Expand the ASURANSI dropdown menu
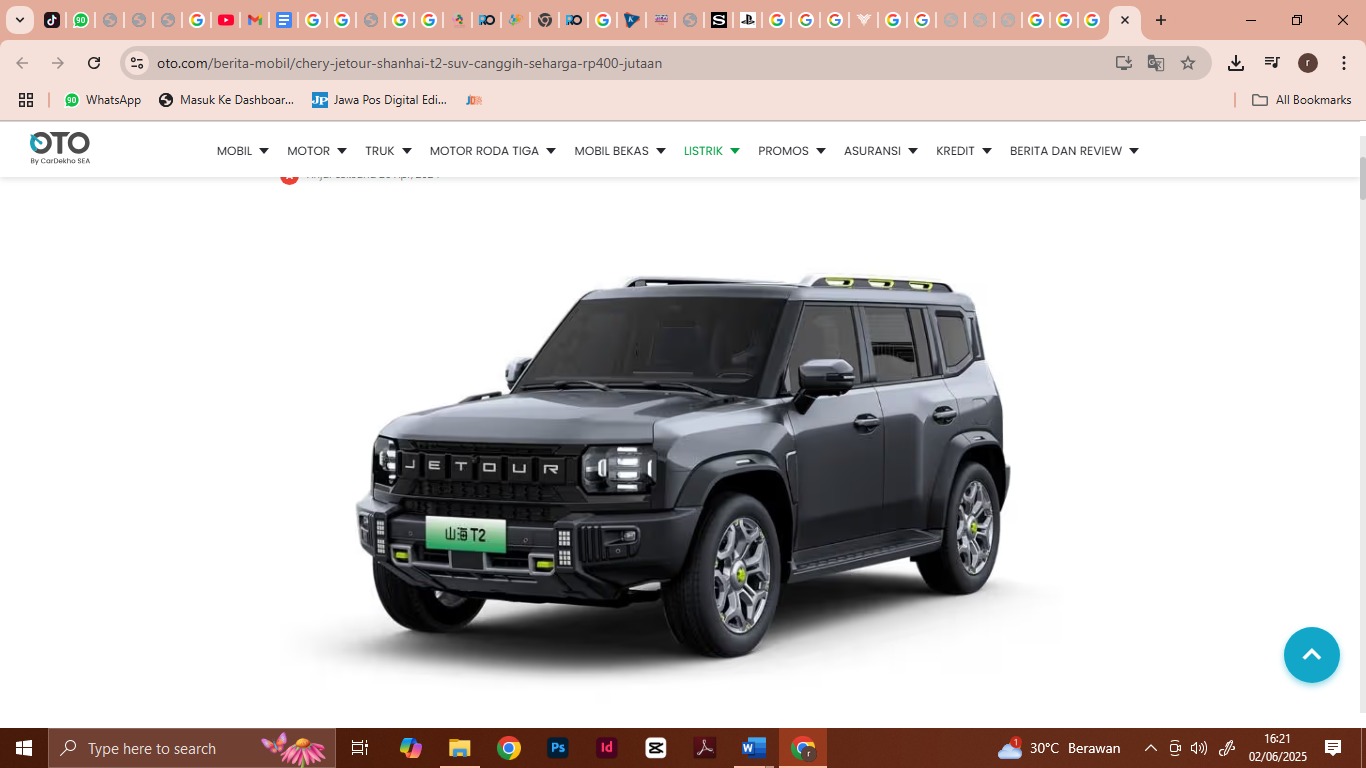1366x768 pixels. [881, 151]
